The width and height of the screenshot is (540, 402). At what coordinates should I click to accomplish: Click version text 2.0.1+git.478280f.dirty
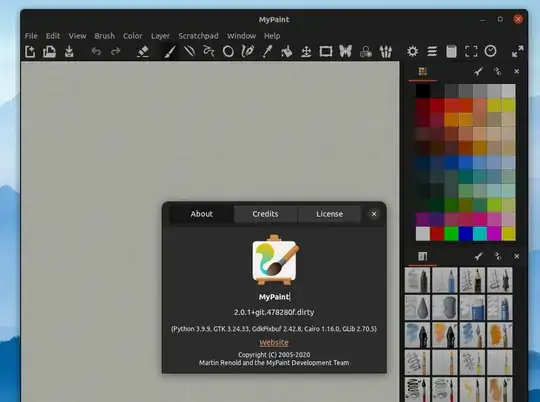274,312
